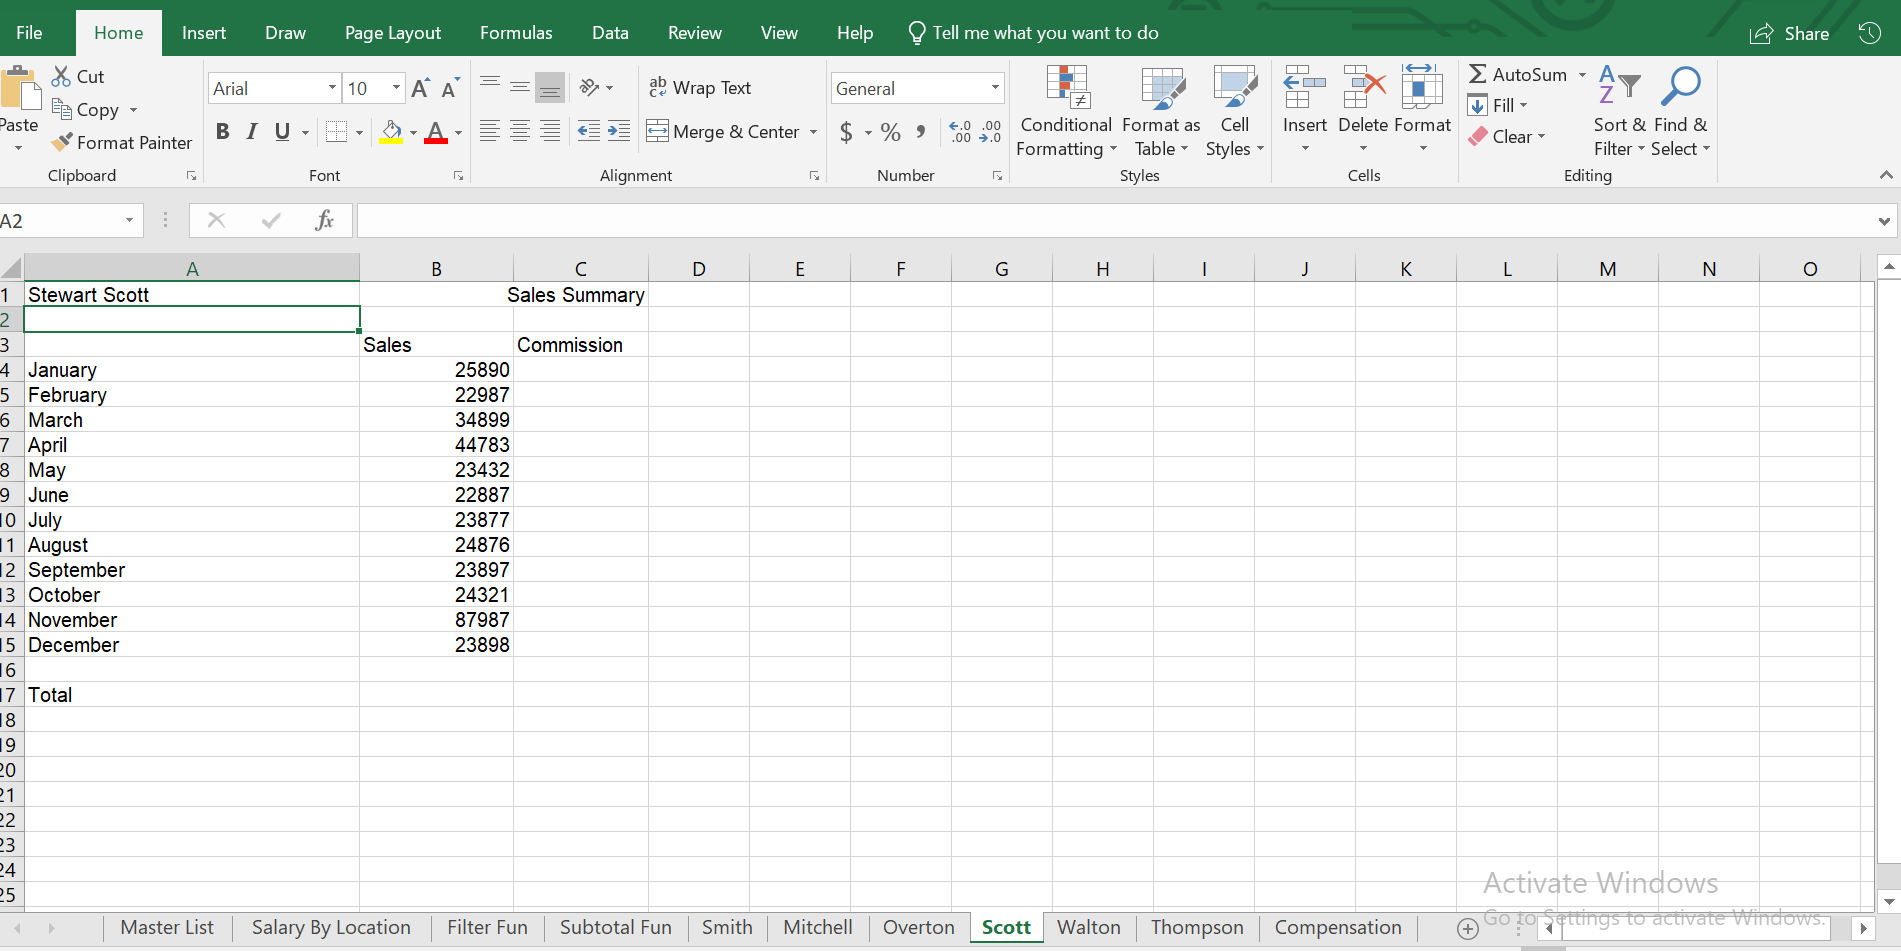The width and height of the screenshot is (1901, 951).
Task: Click the Cut scissors icon
Action: (62, 77)
